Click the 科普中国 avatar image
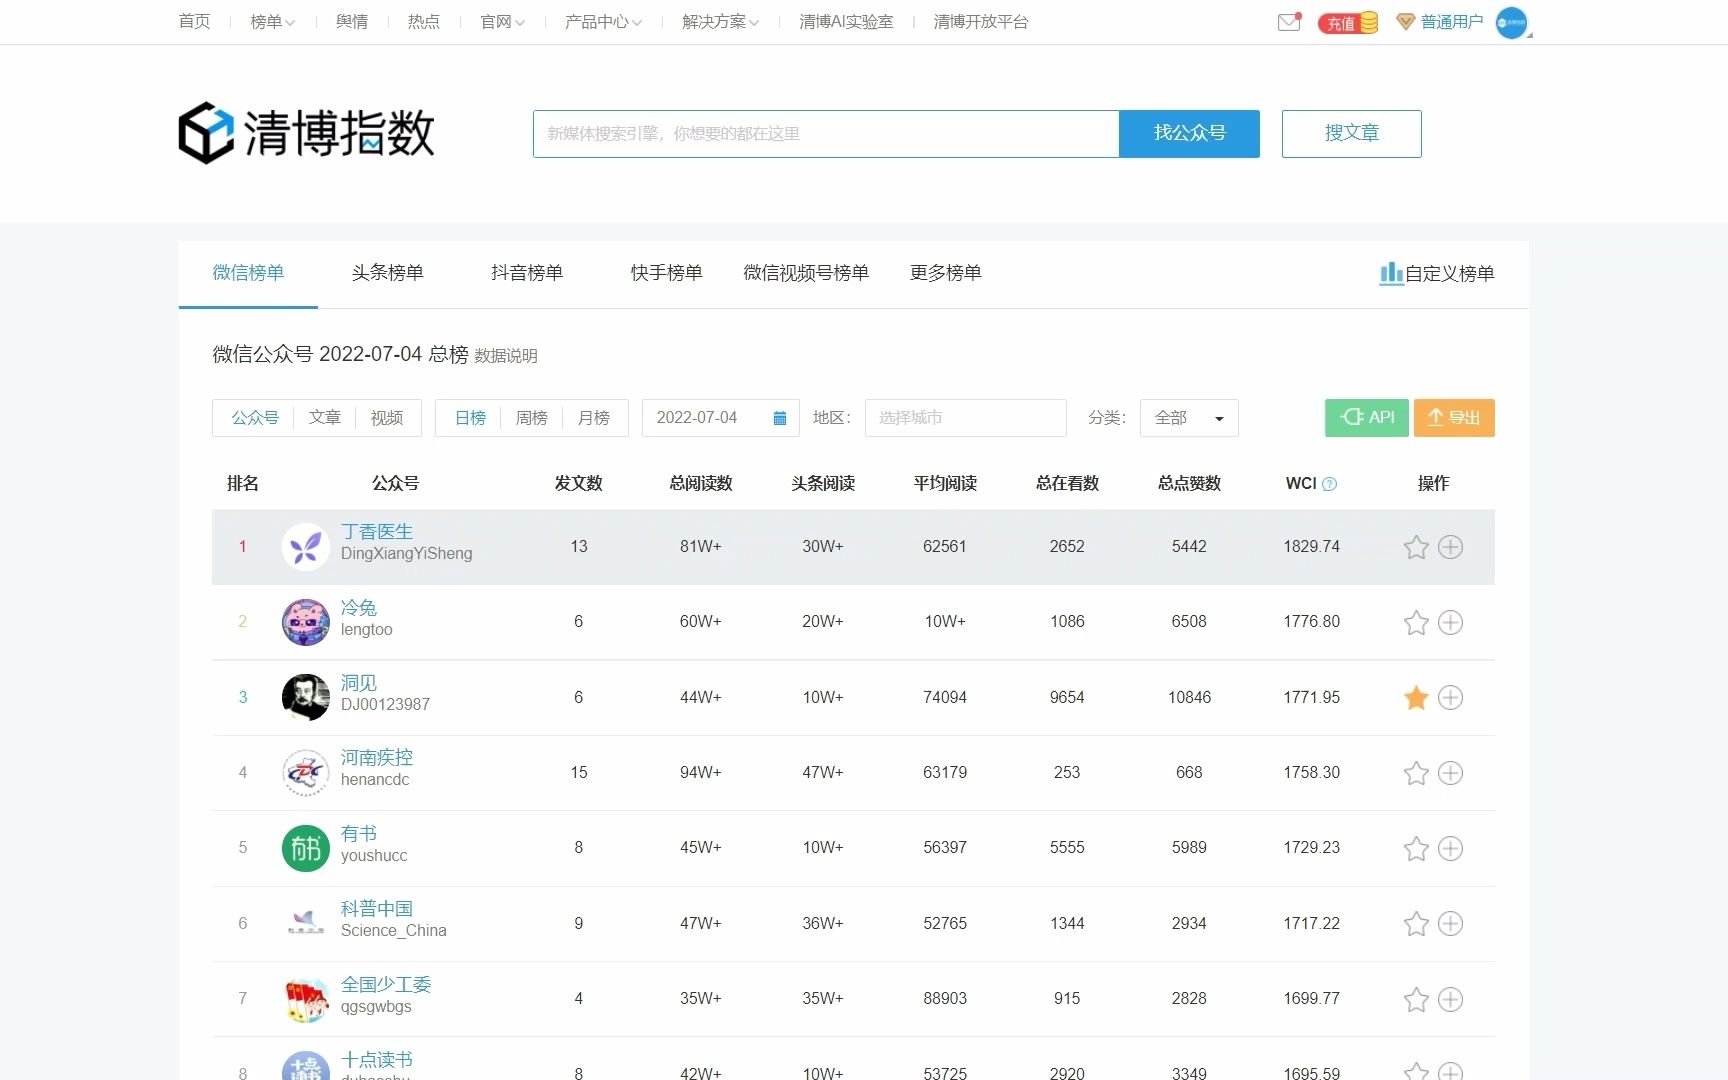 click(306, 924)
